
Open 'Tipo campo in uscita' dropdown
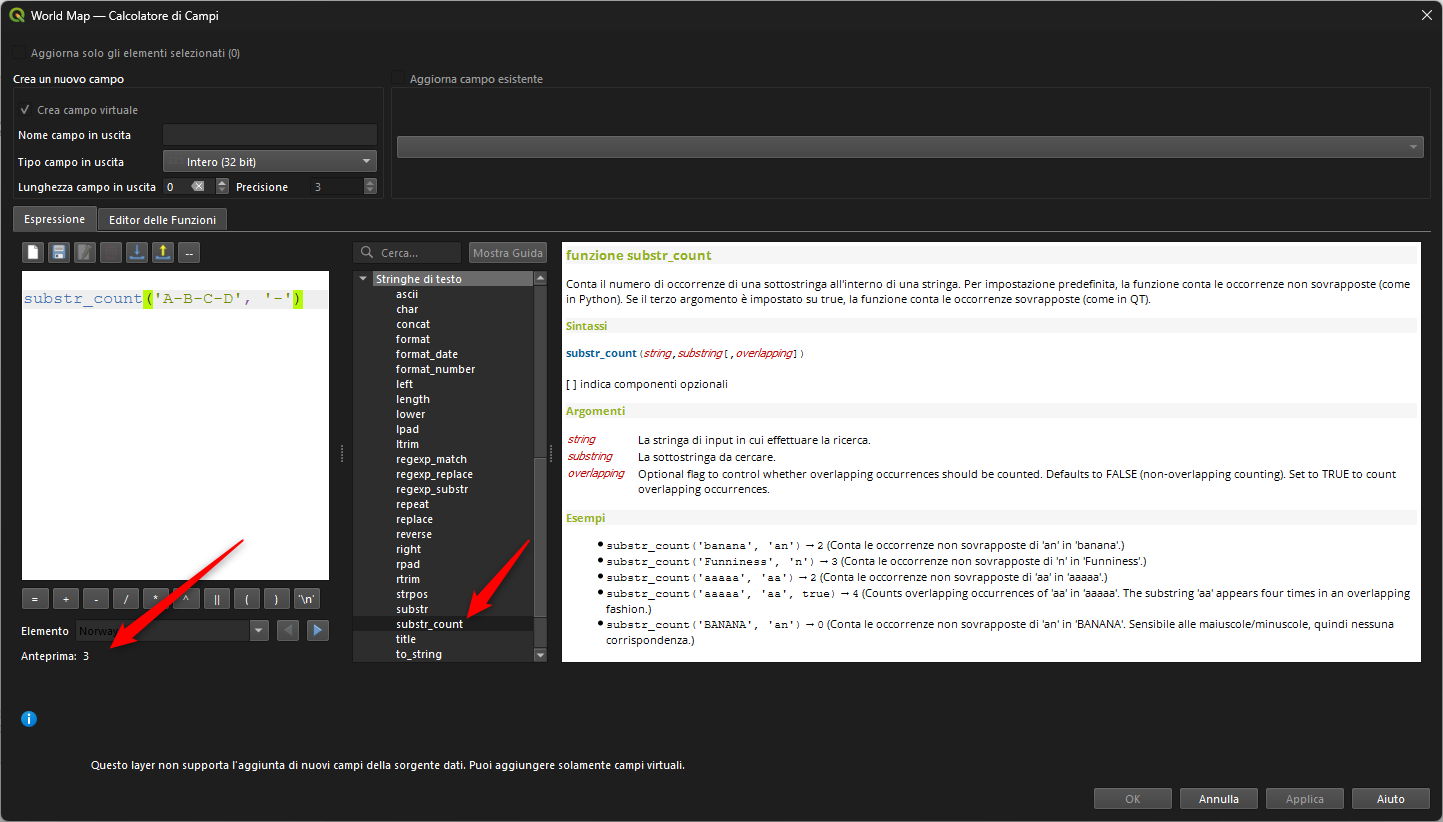(269, 161)
